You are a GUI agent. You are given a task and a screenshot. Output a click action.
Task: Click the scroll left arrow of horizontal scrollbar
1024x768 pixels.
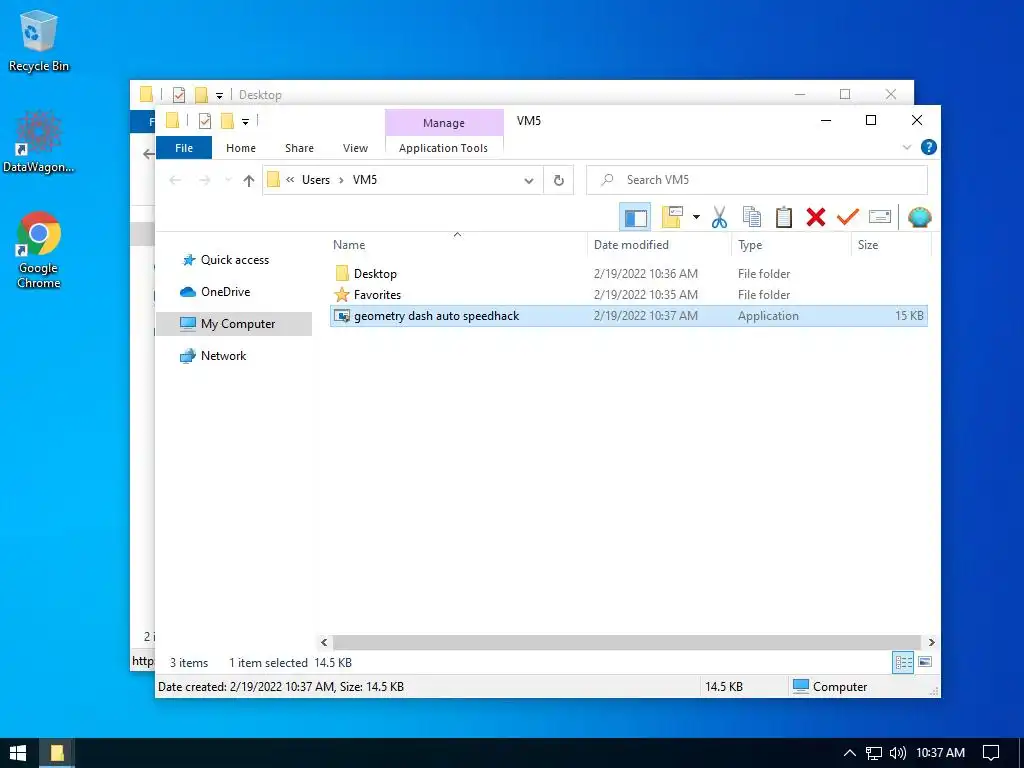[x=325, y=643]
